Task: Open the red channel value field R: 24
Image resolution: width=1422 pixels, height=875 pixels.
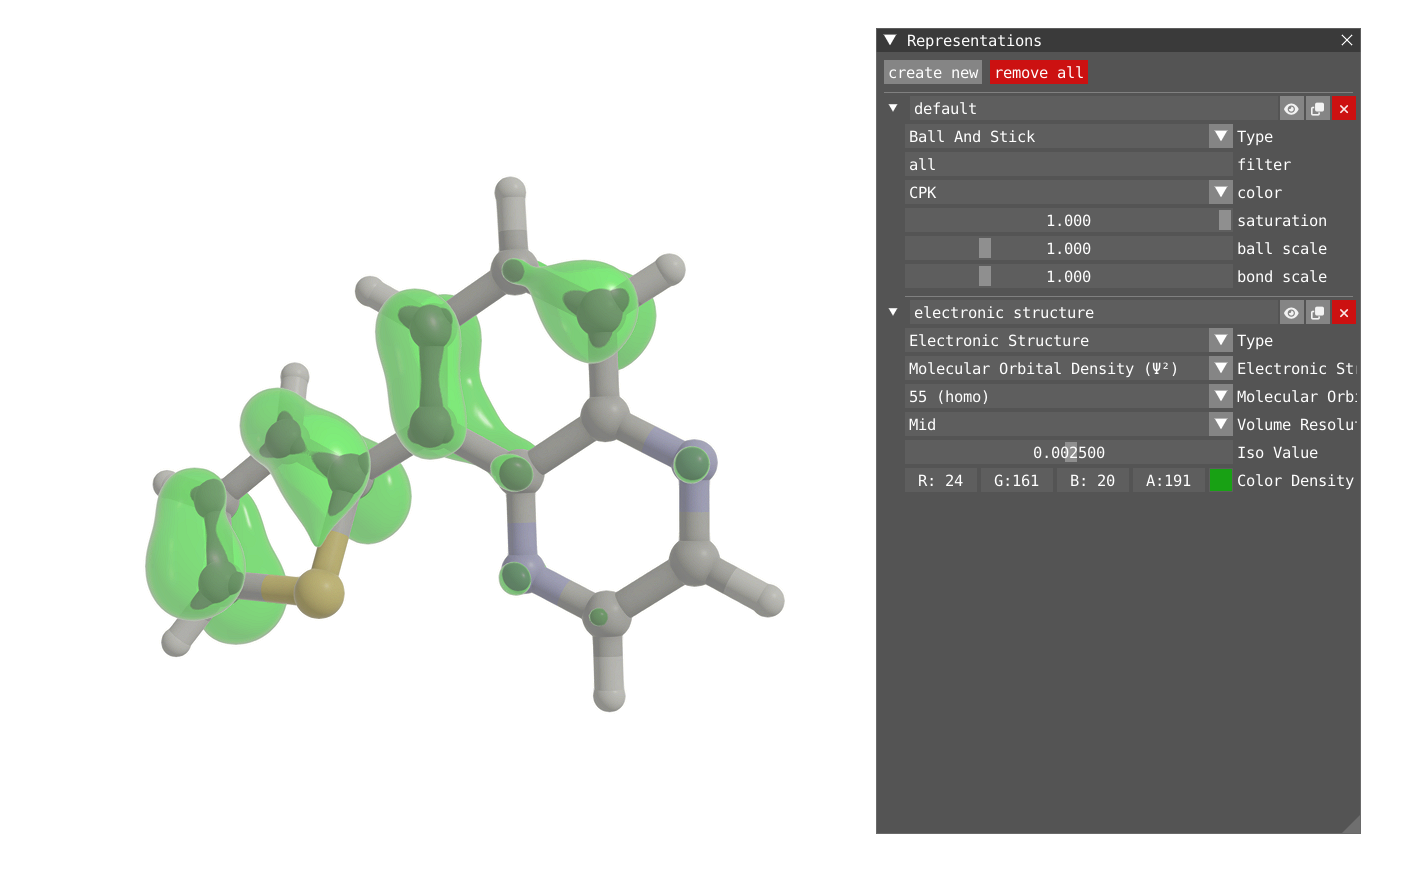Action: 940,480
